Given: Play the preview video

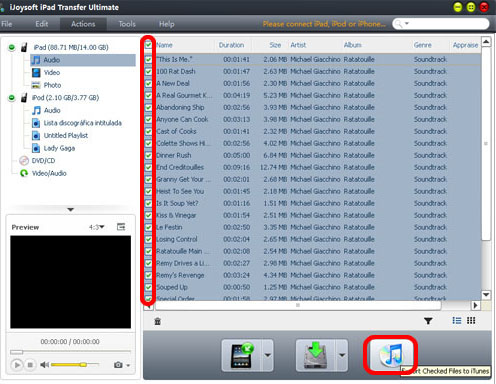Looking at the screenshot, I should tap(17, 365).
